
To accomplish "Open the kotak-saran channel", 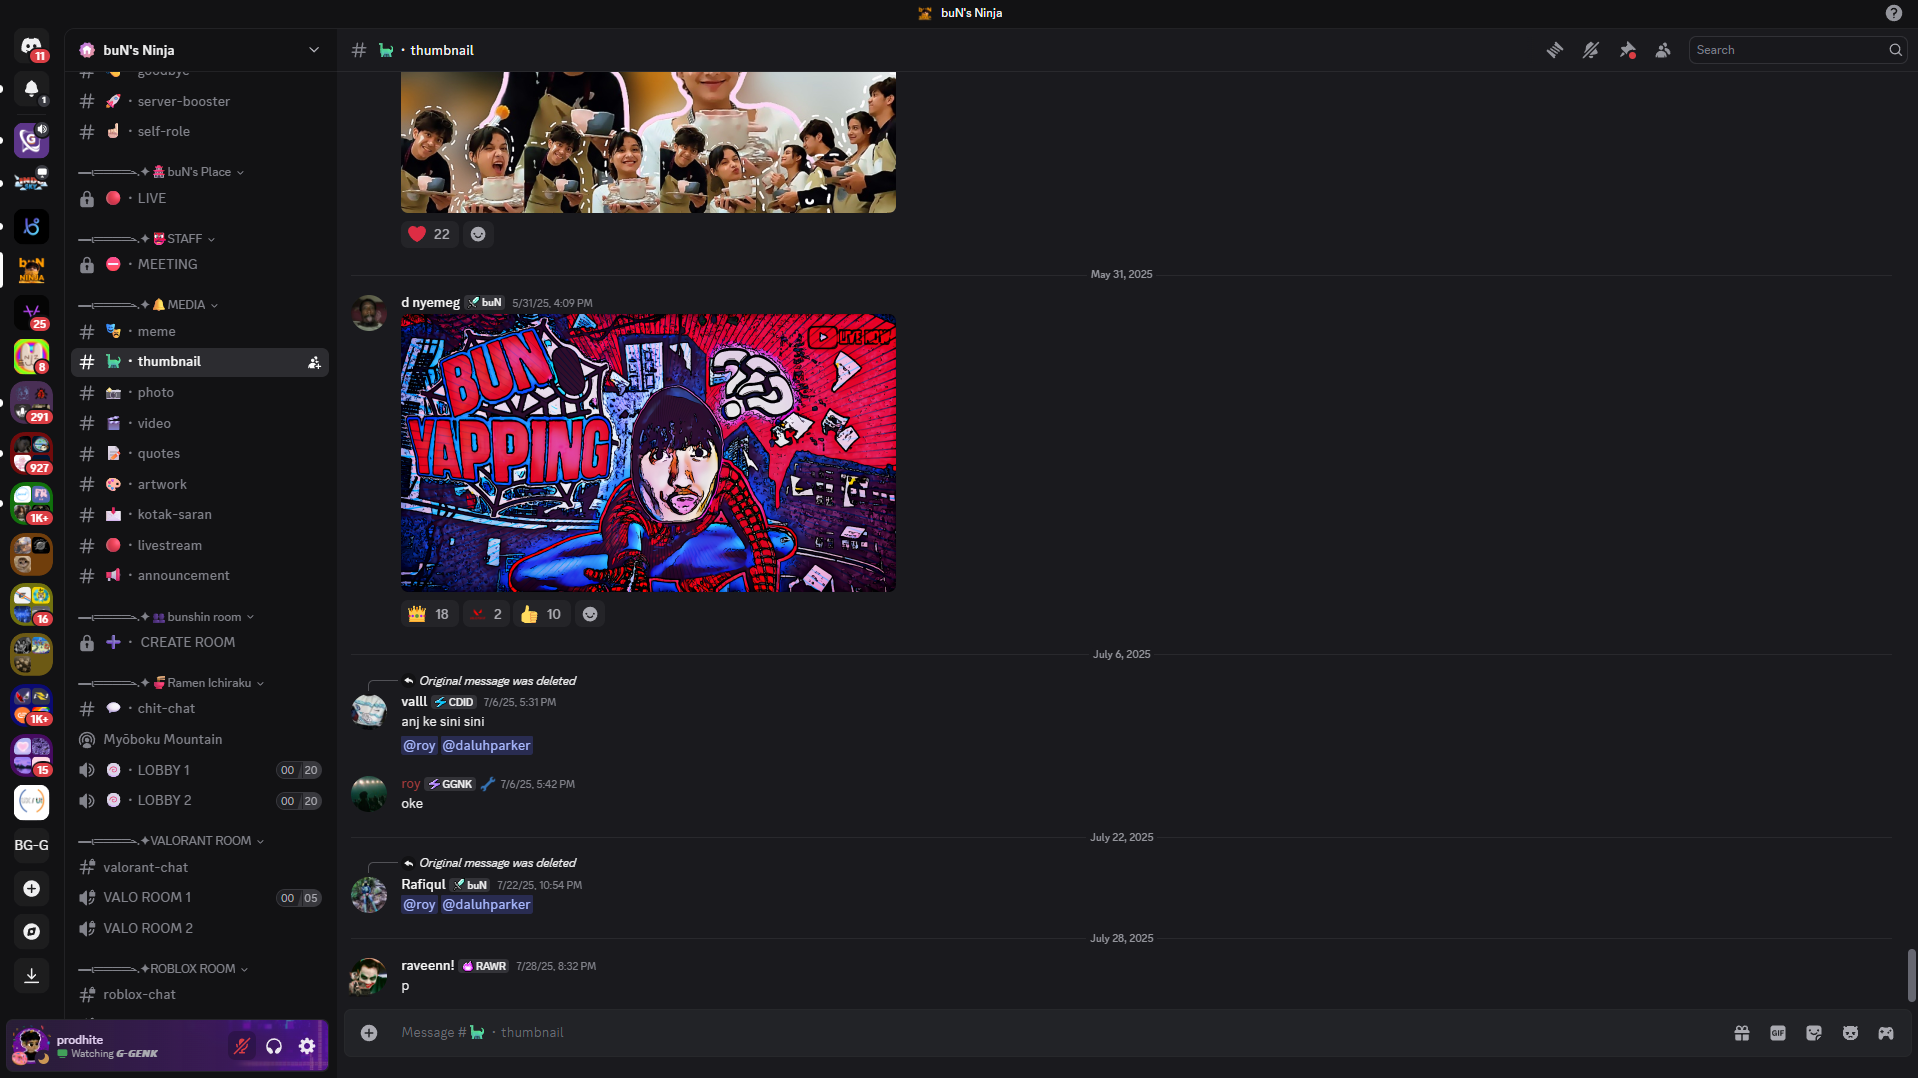I will (x=200, y=514).
